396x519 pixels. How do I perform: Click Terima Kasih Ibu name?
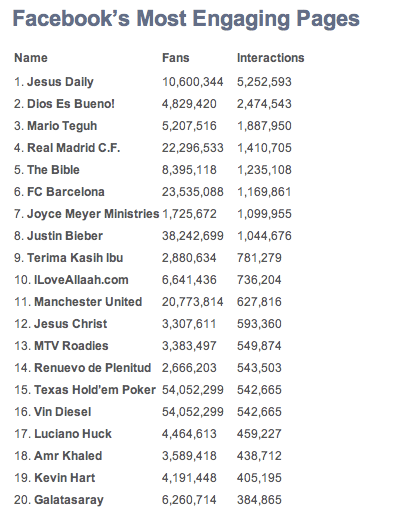click(x=75, y=258)
